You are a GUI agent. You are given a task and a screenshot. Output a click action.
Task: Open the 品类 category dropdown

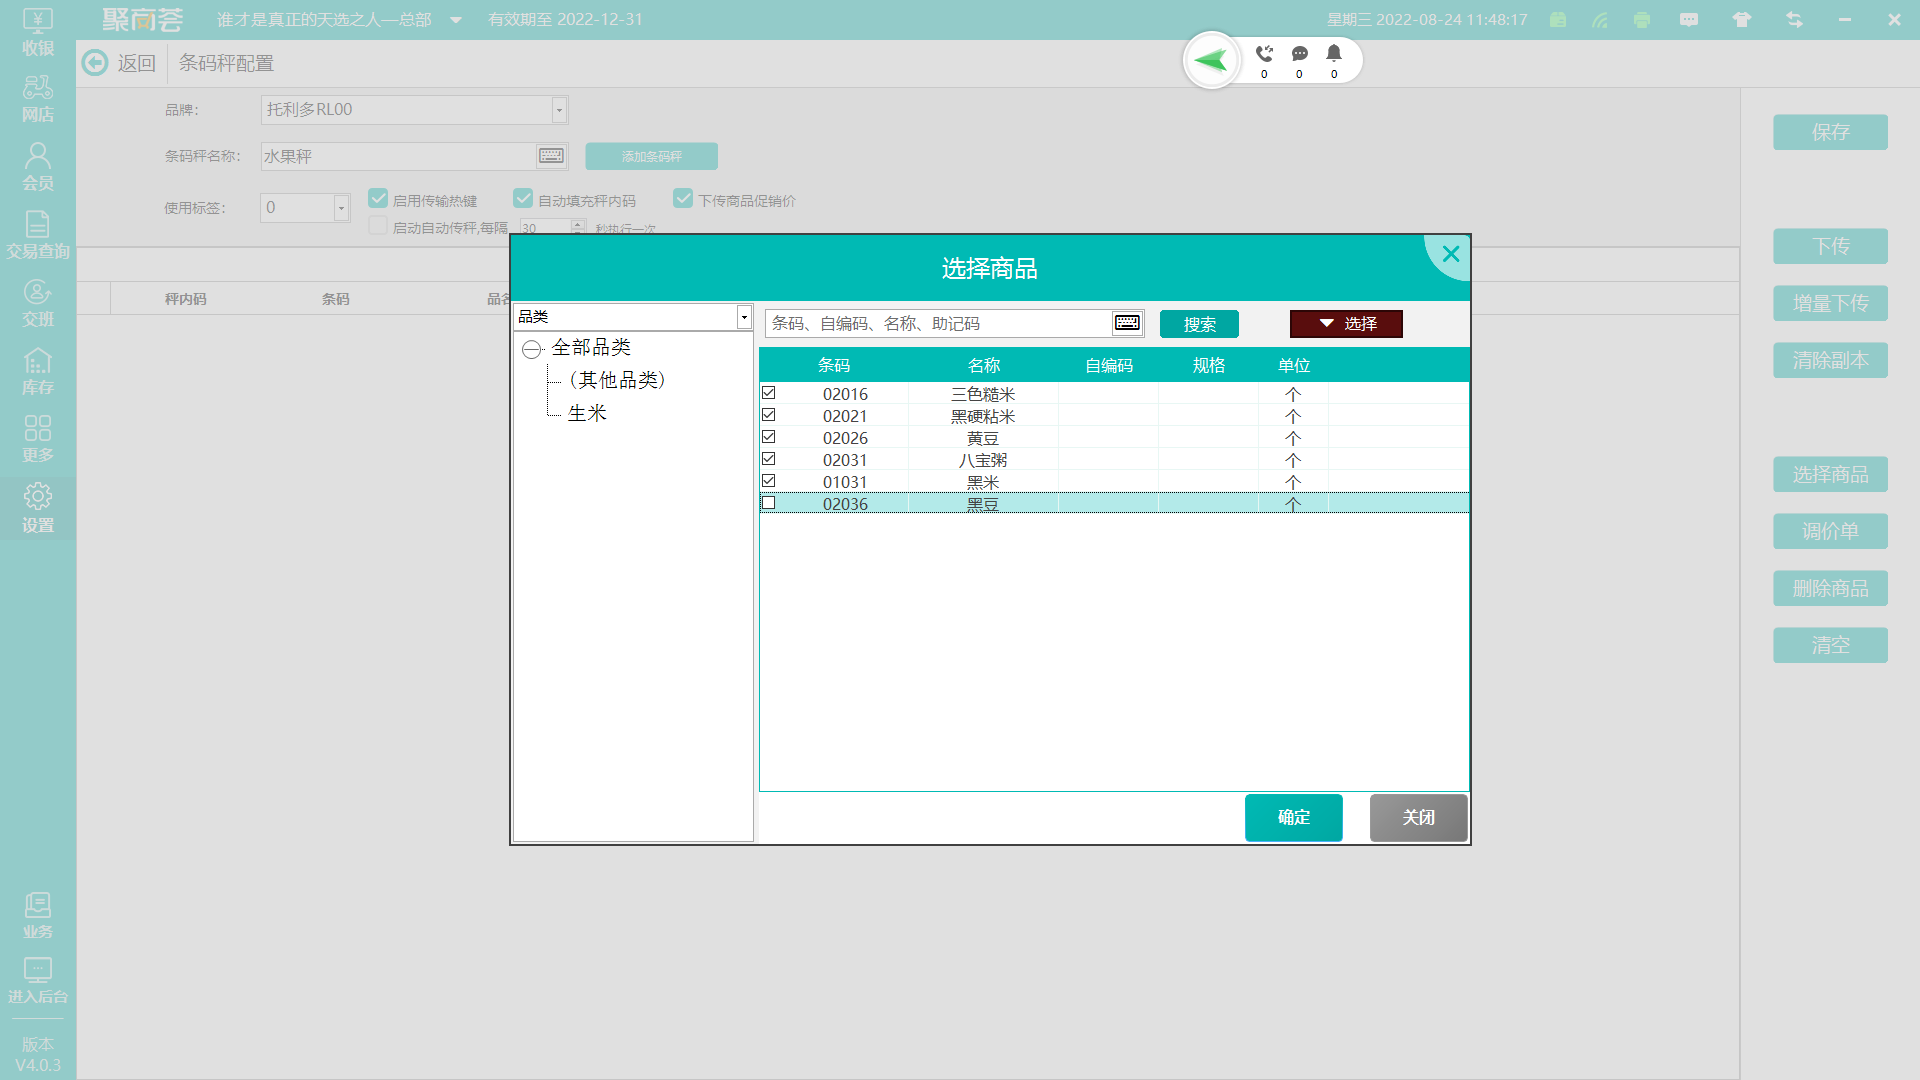[744, 317]
